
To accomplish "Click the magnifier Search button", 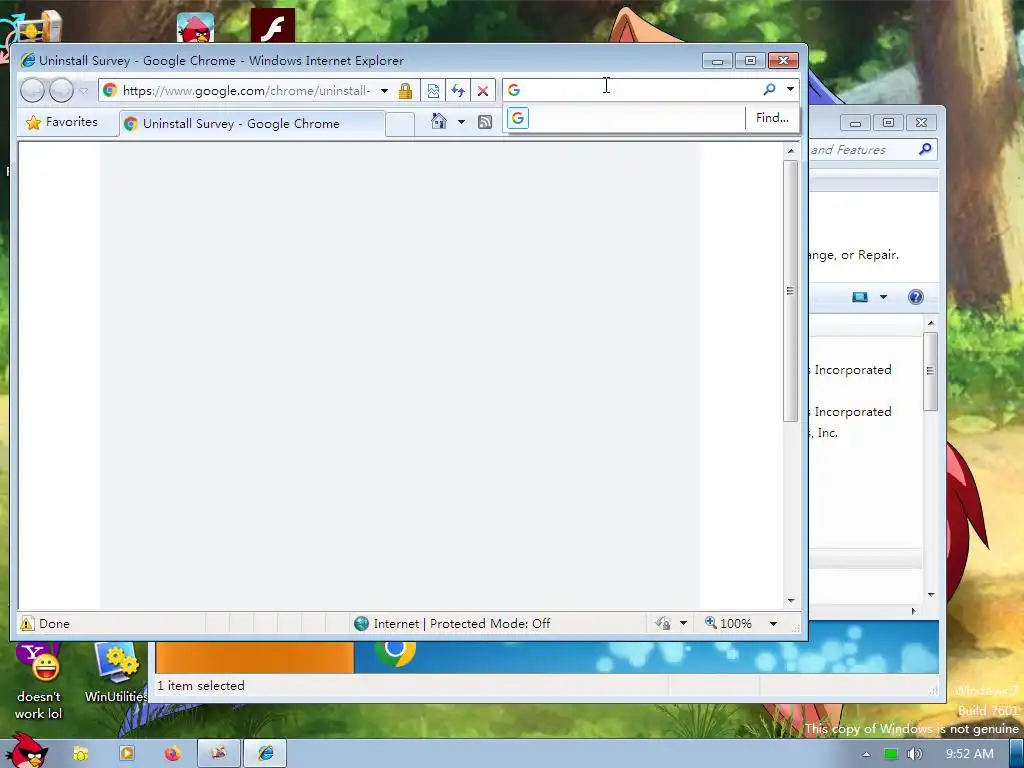I will pos(769,89).
